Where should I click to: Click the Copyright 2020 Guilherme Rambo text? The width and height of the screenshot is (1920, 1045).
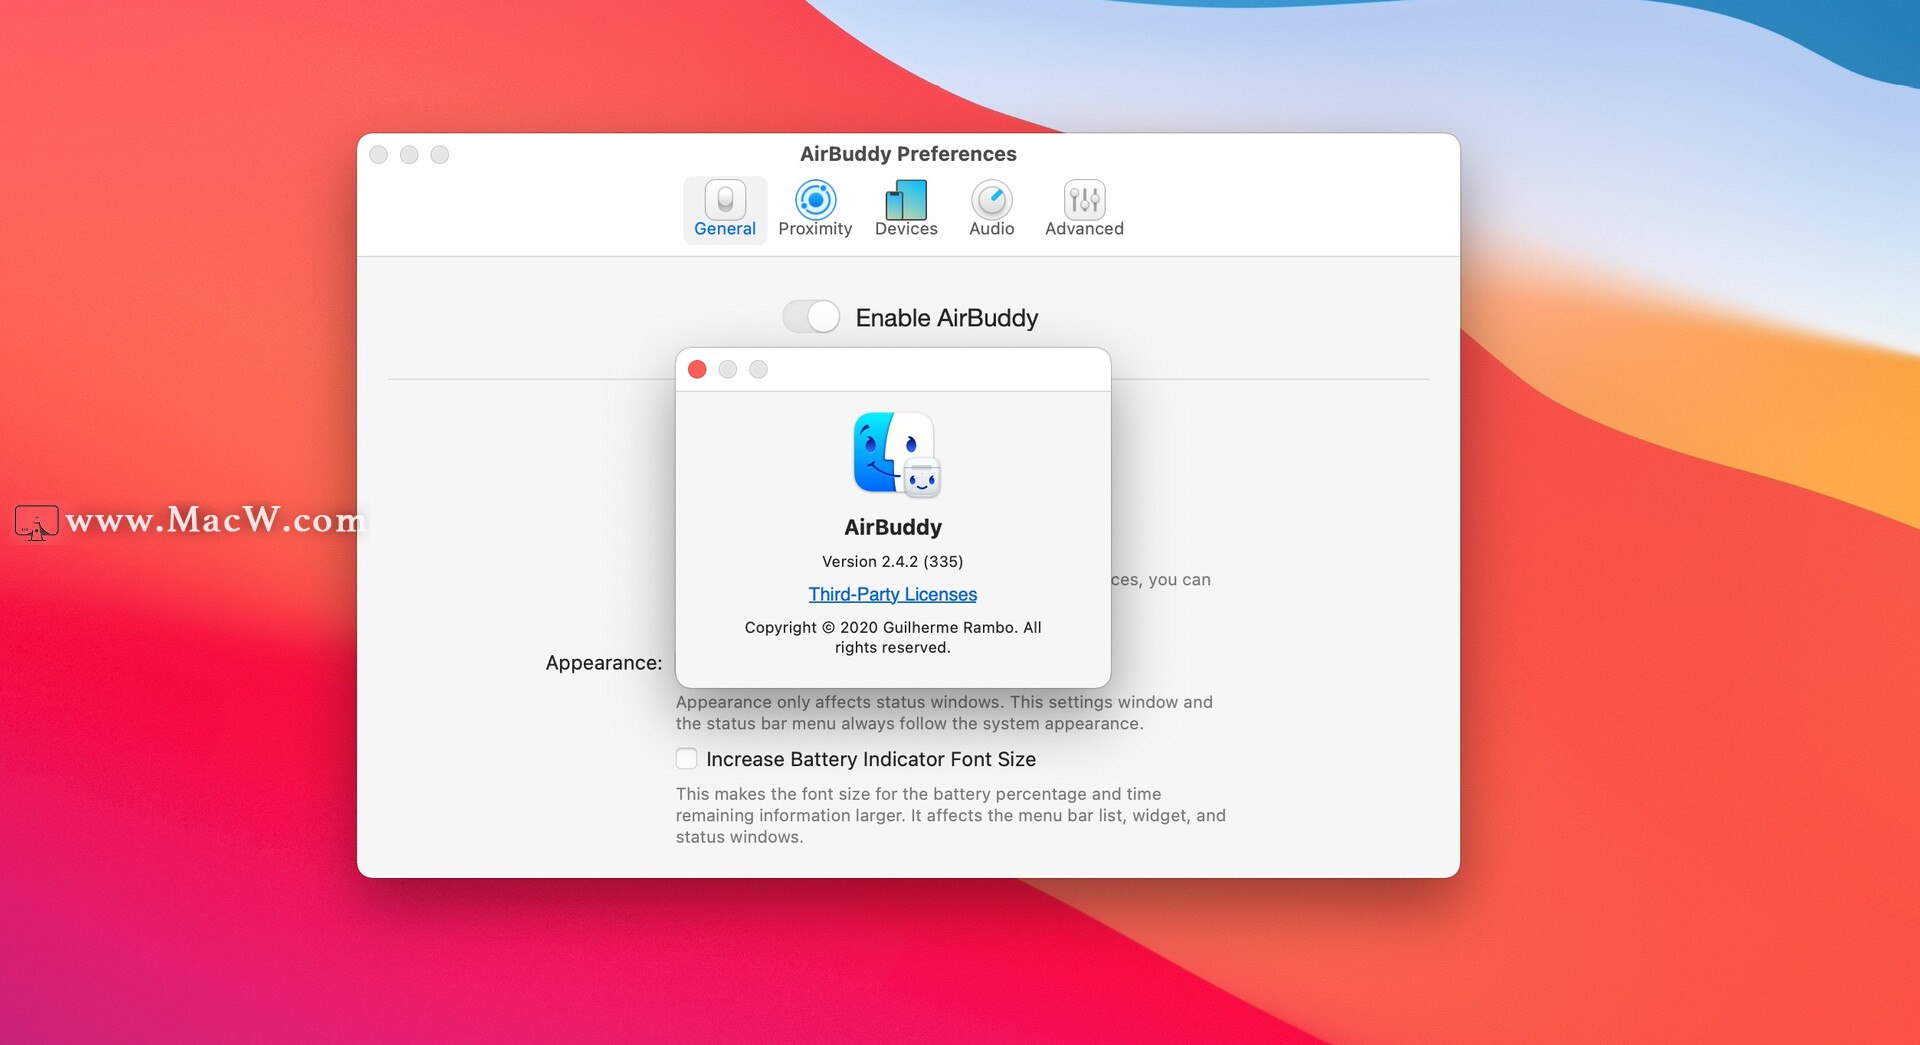[893, 637]
